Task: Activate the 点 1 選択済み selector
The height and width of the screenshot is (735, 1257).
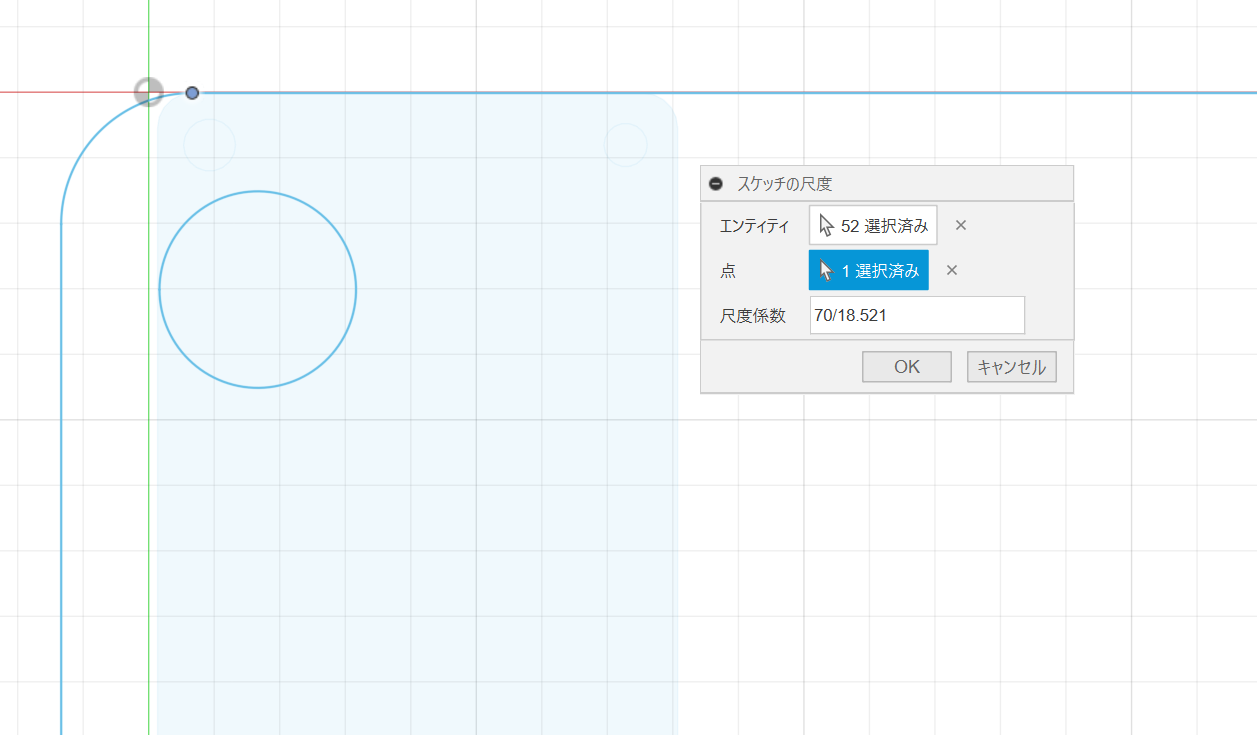Action: [x=868, y=270]
